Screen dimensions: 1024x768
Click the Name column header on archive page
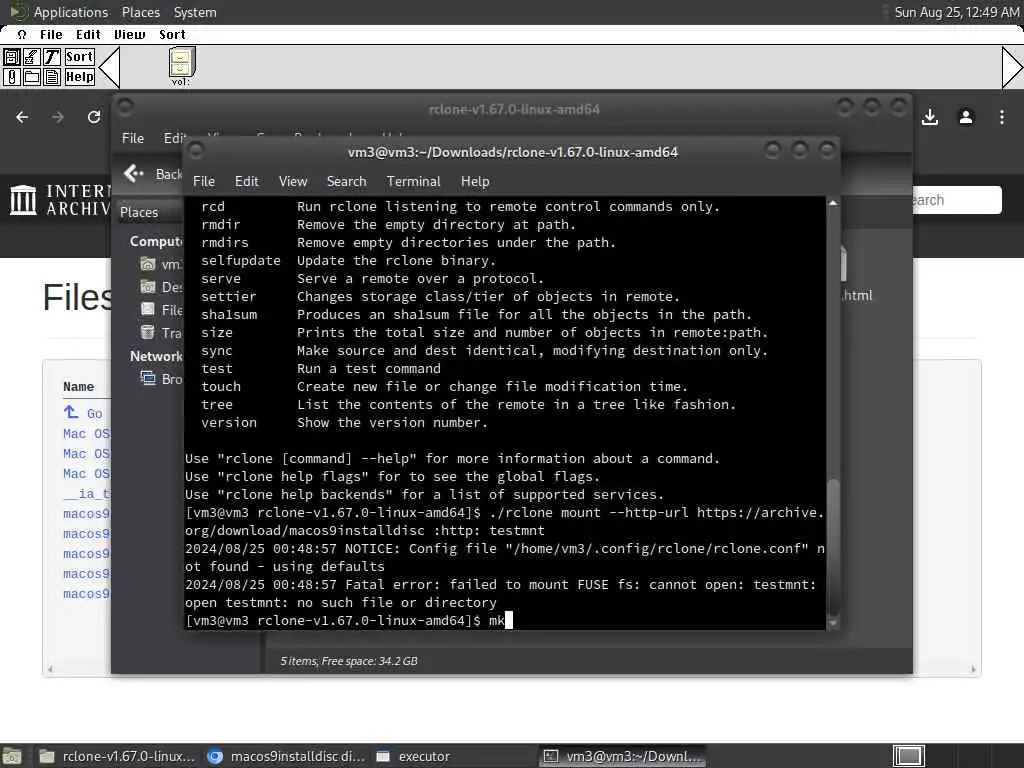(x=78, y=387)
